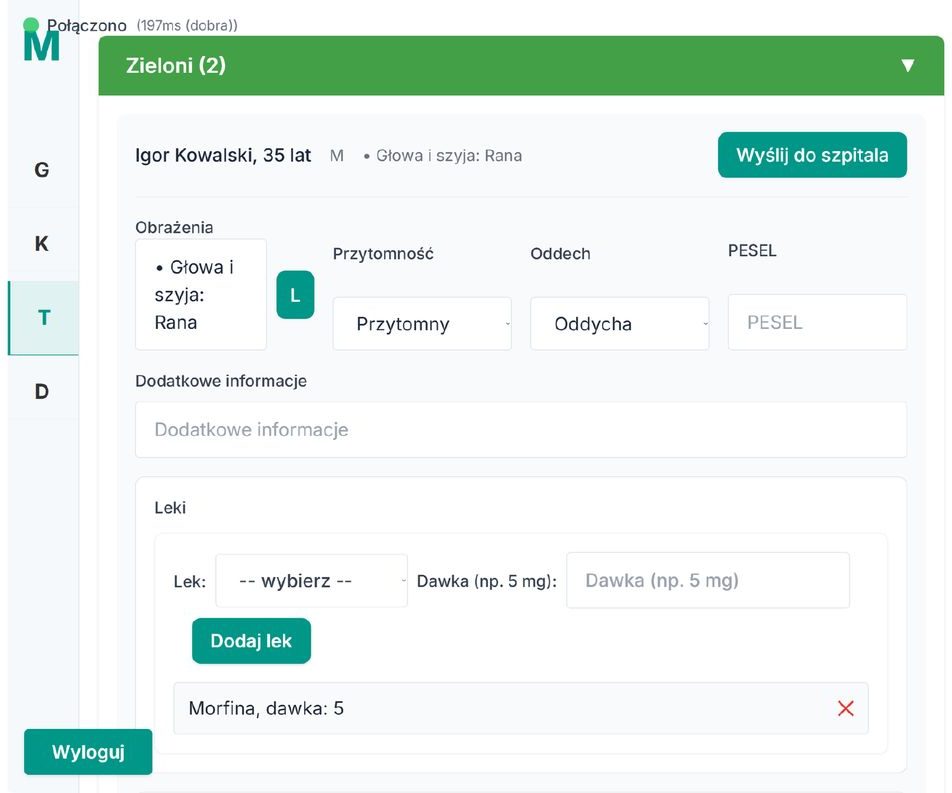Viewport: 952px width, 793px height.
Task: Click the Połączono status text
Action: click(x=87, y=26)
